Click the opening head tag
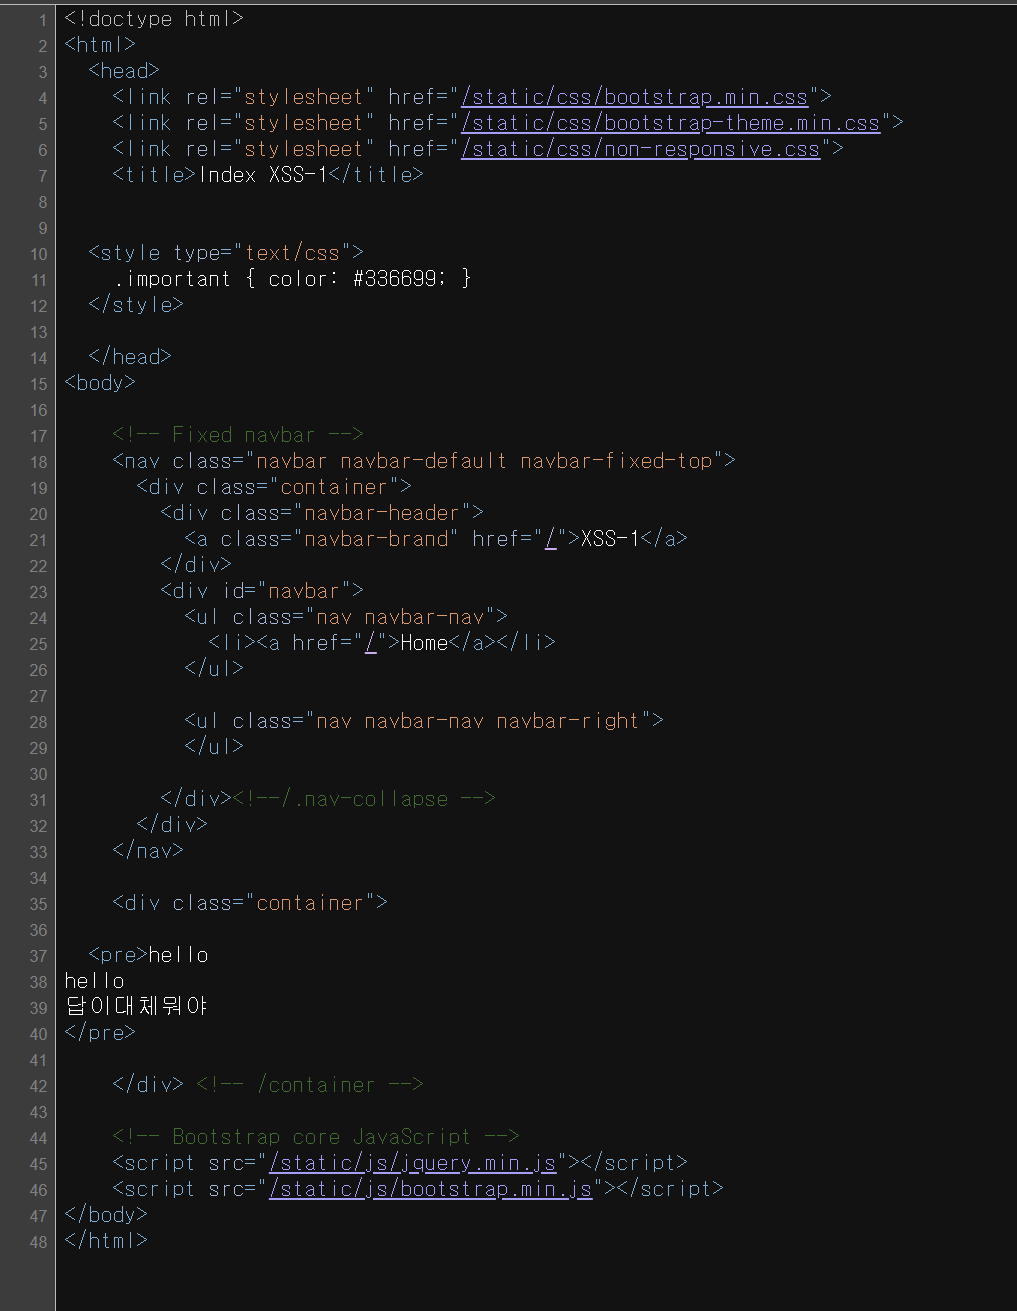Screen dimensions: 1017x1311 tap(124, 71)
